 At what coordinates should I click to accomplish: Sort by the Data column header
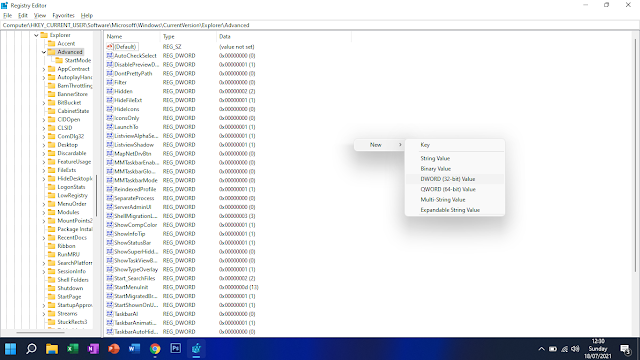[284, 36]
